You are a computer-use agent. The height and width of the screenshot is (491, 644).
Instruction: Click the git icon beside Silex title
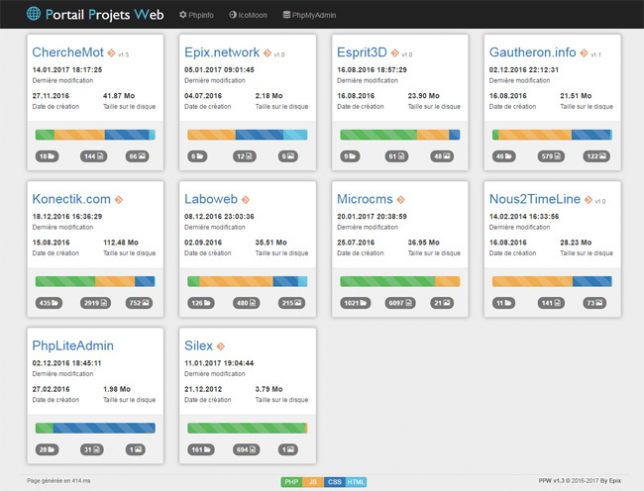221,346
